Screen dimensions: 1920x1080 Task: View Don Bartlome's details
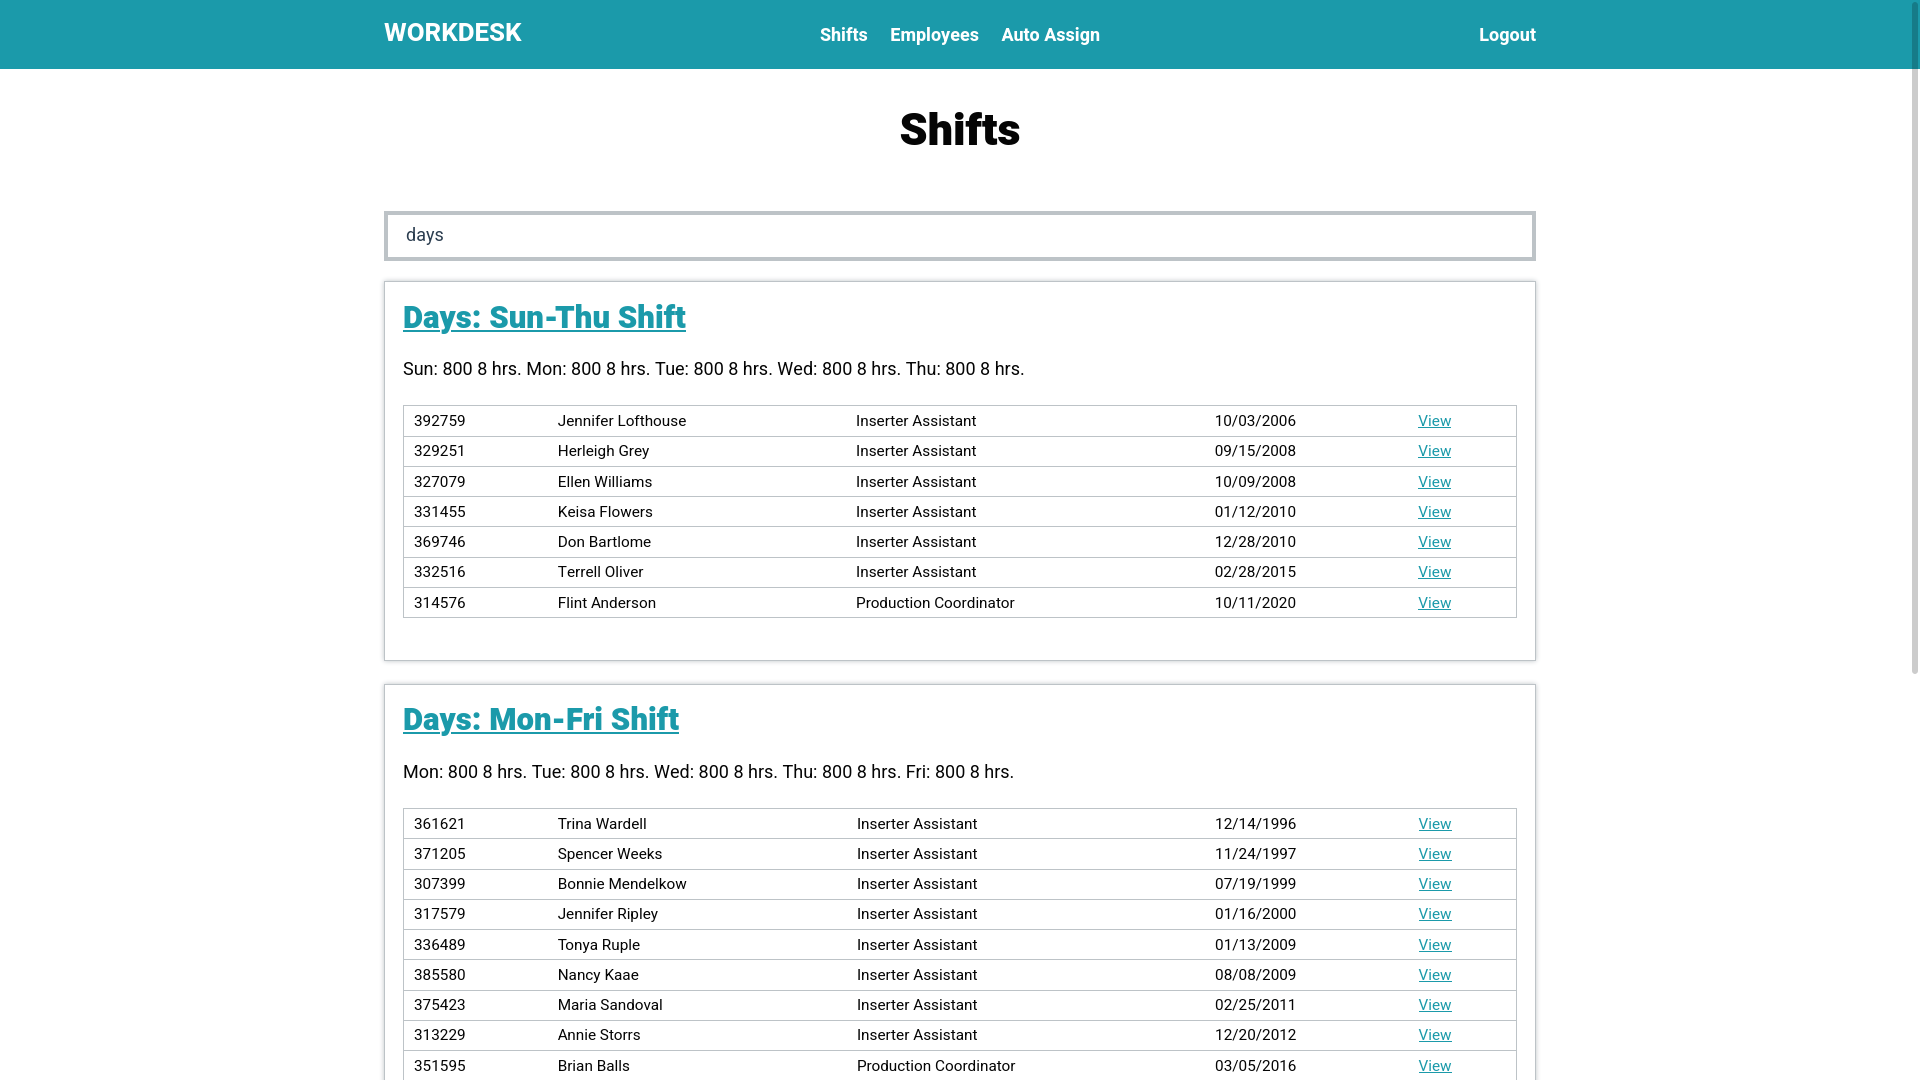(1433, 542)
